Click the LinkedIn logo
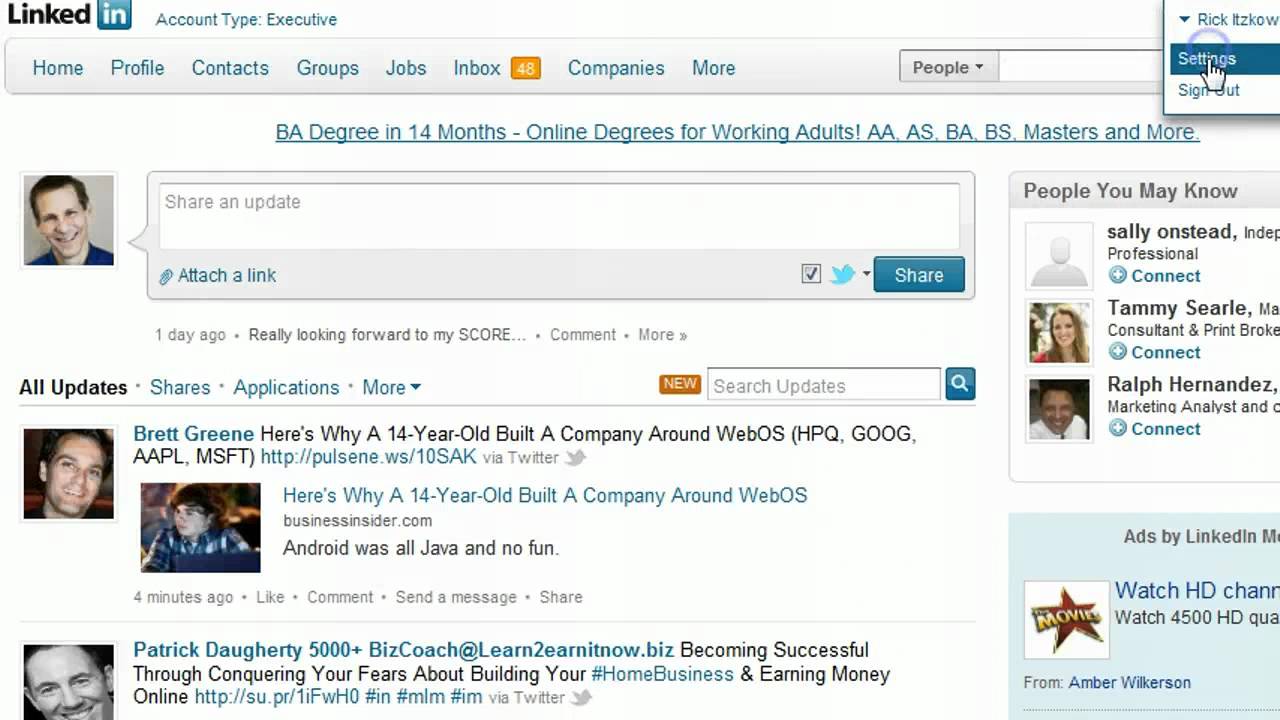This screenshot has width=1280, height=720. 69,15
